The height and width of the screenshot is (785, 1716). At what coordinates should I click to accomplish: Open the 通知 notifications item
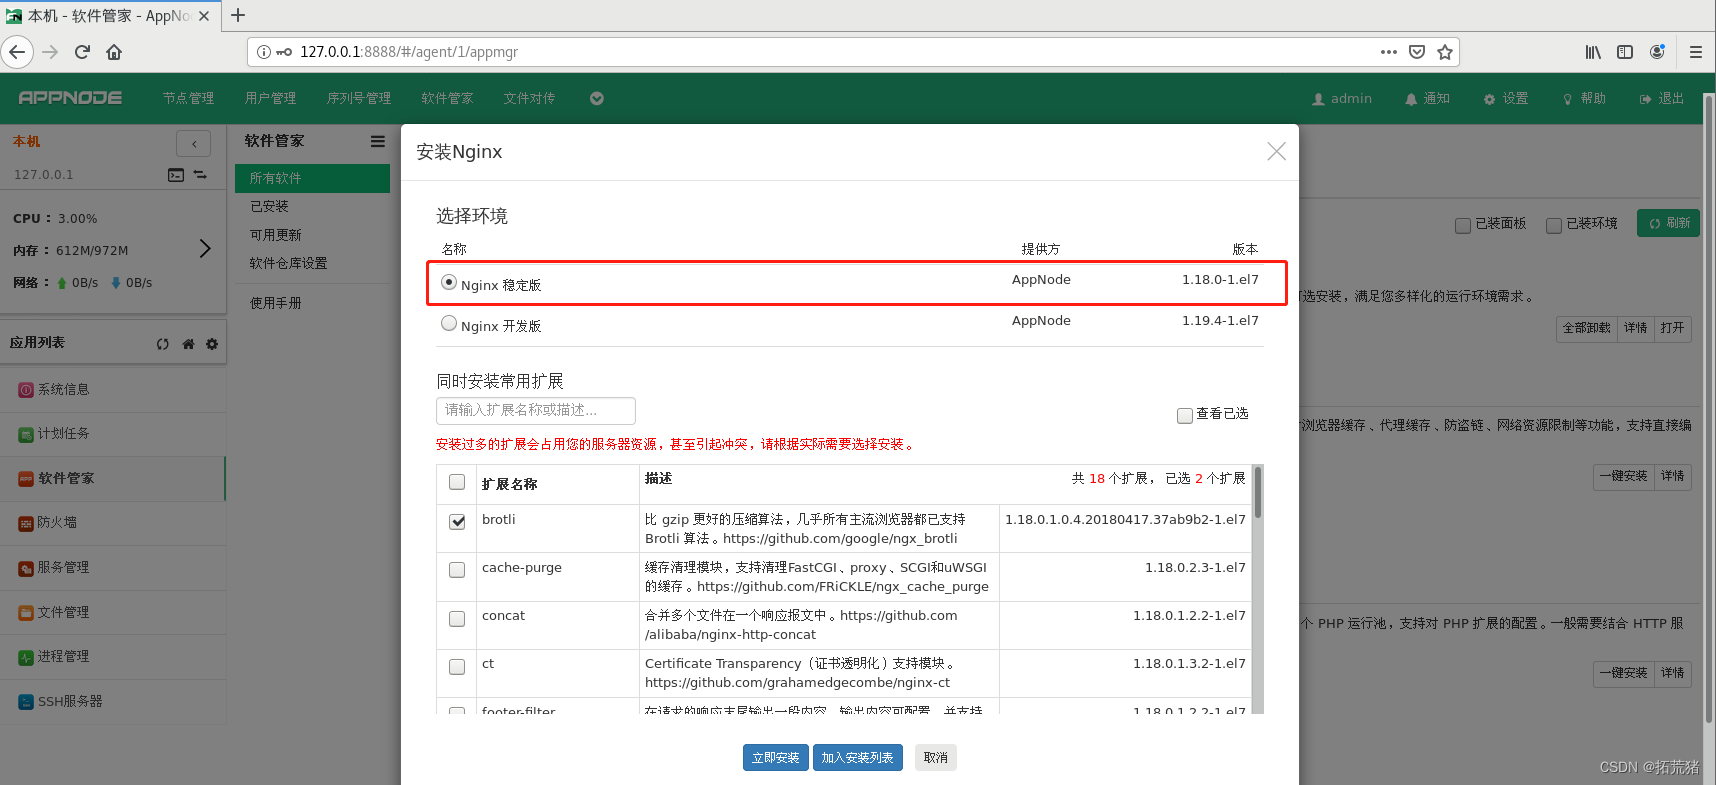click(x=1428, y=98)
